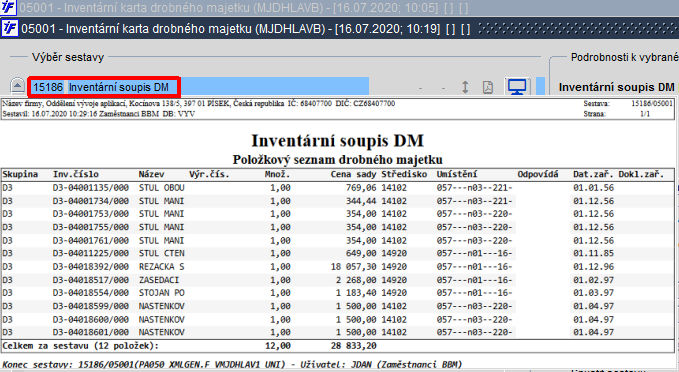Click the price 344,44

[361, 201]
